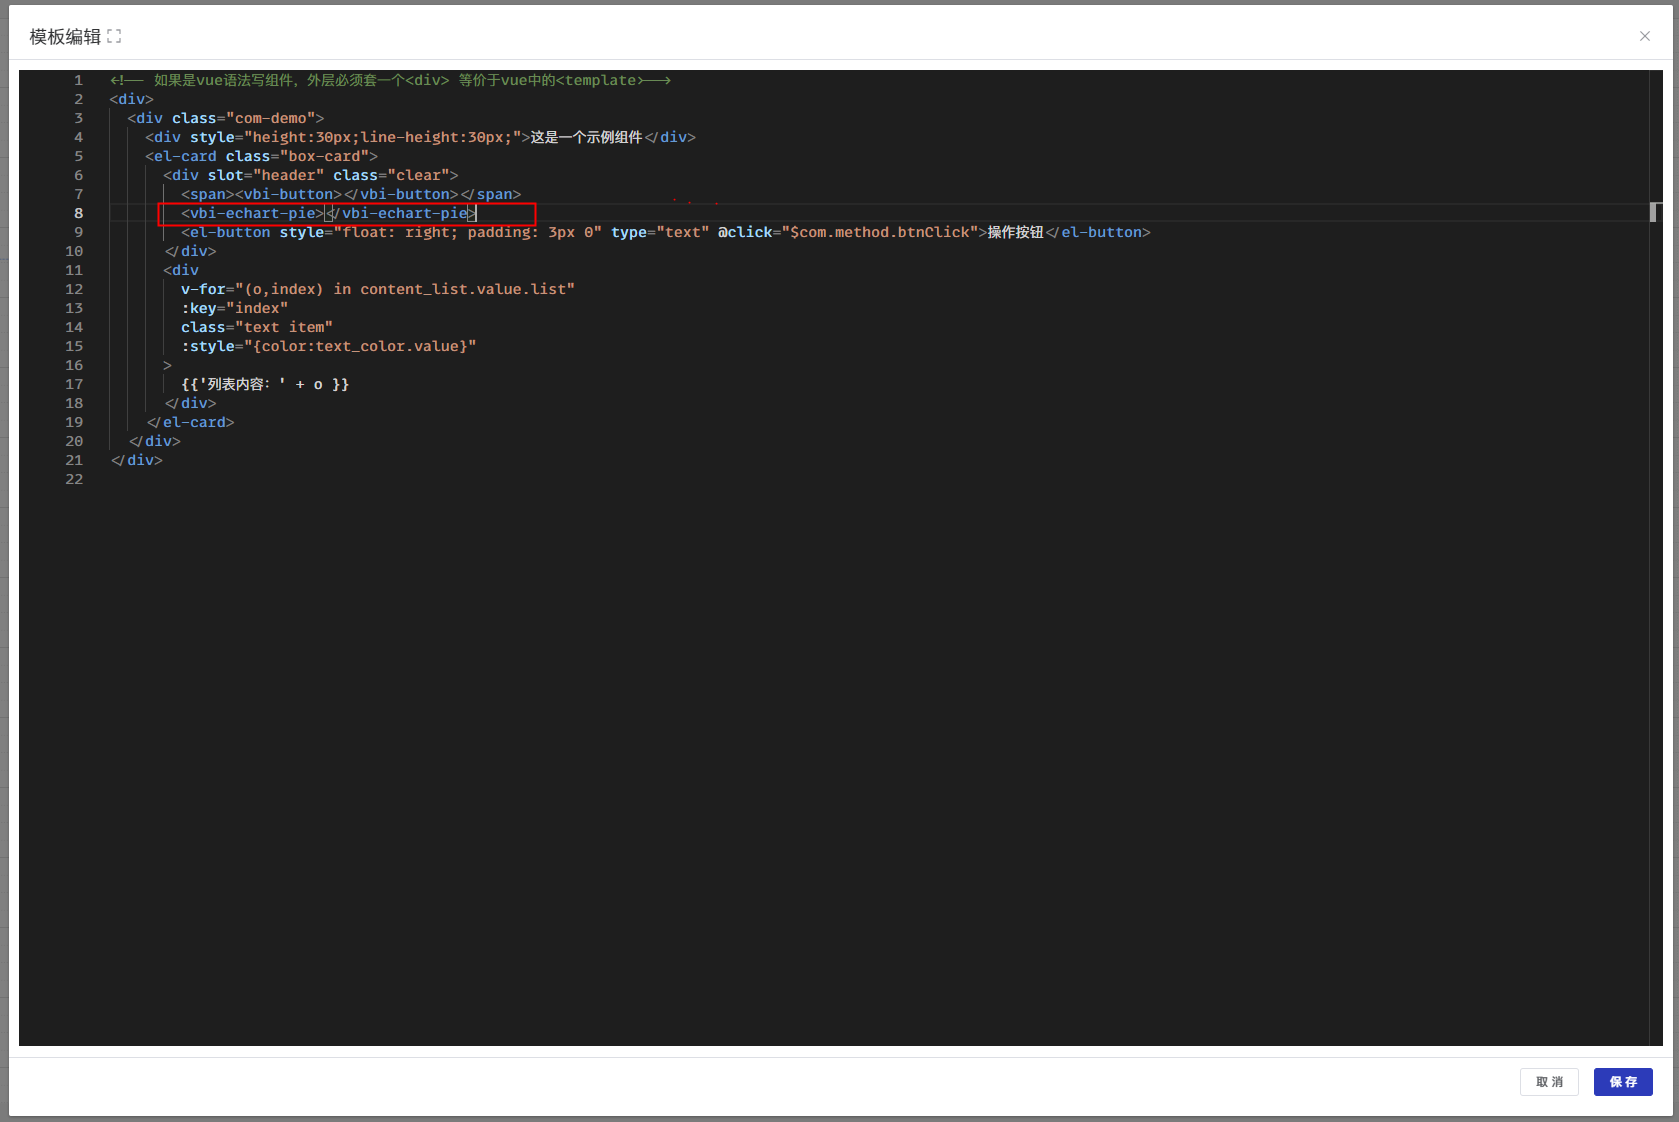Select line number 22 in gutter

(x=74, y=479)
